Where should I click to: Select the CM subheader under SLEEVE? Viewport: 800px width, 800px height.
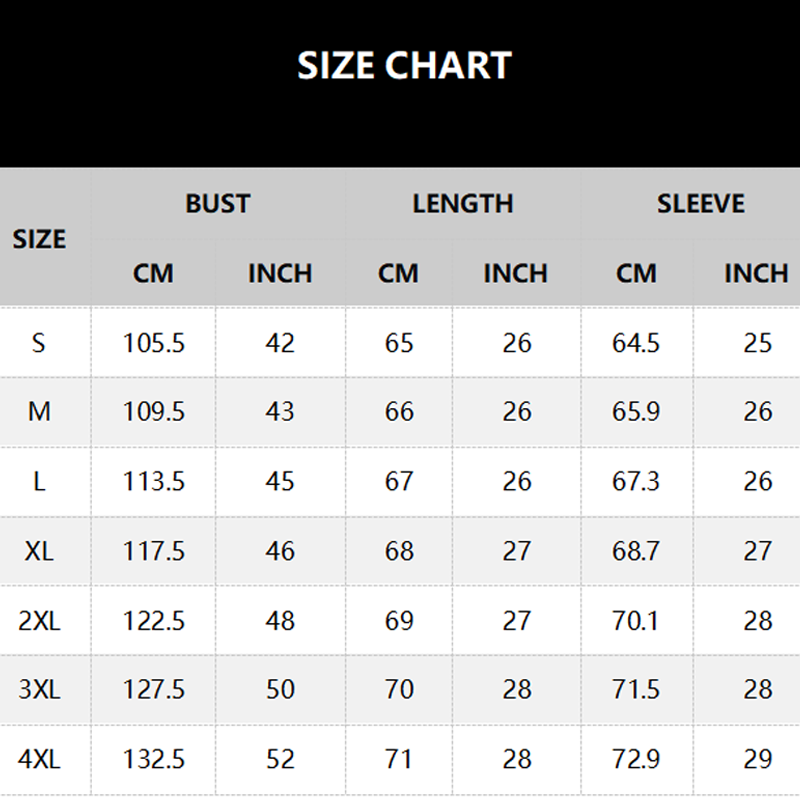click(x=636, y=273)
